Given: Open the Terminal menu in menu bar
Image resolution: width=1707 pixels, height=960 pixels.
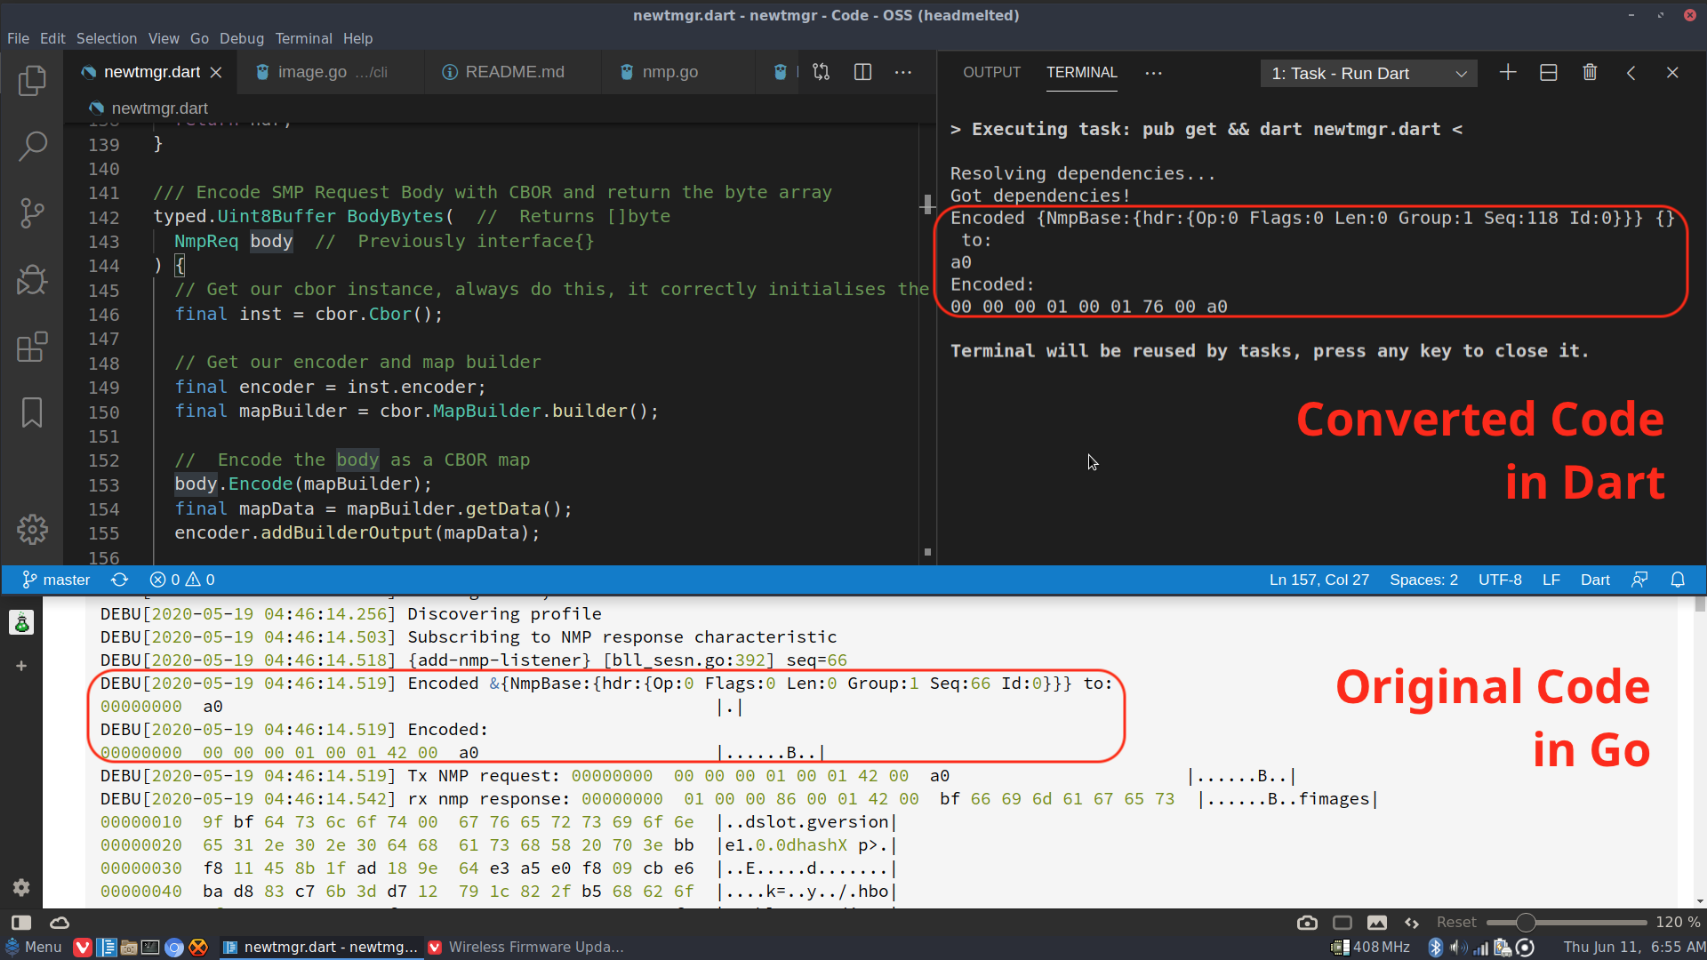Looking at the screenshot, I should [x=303, y=38].
